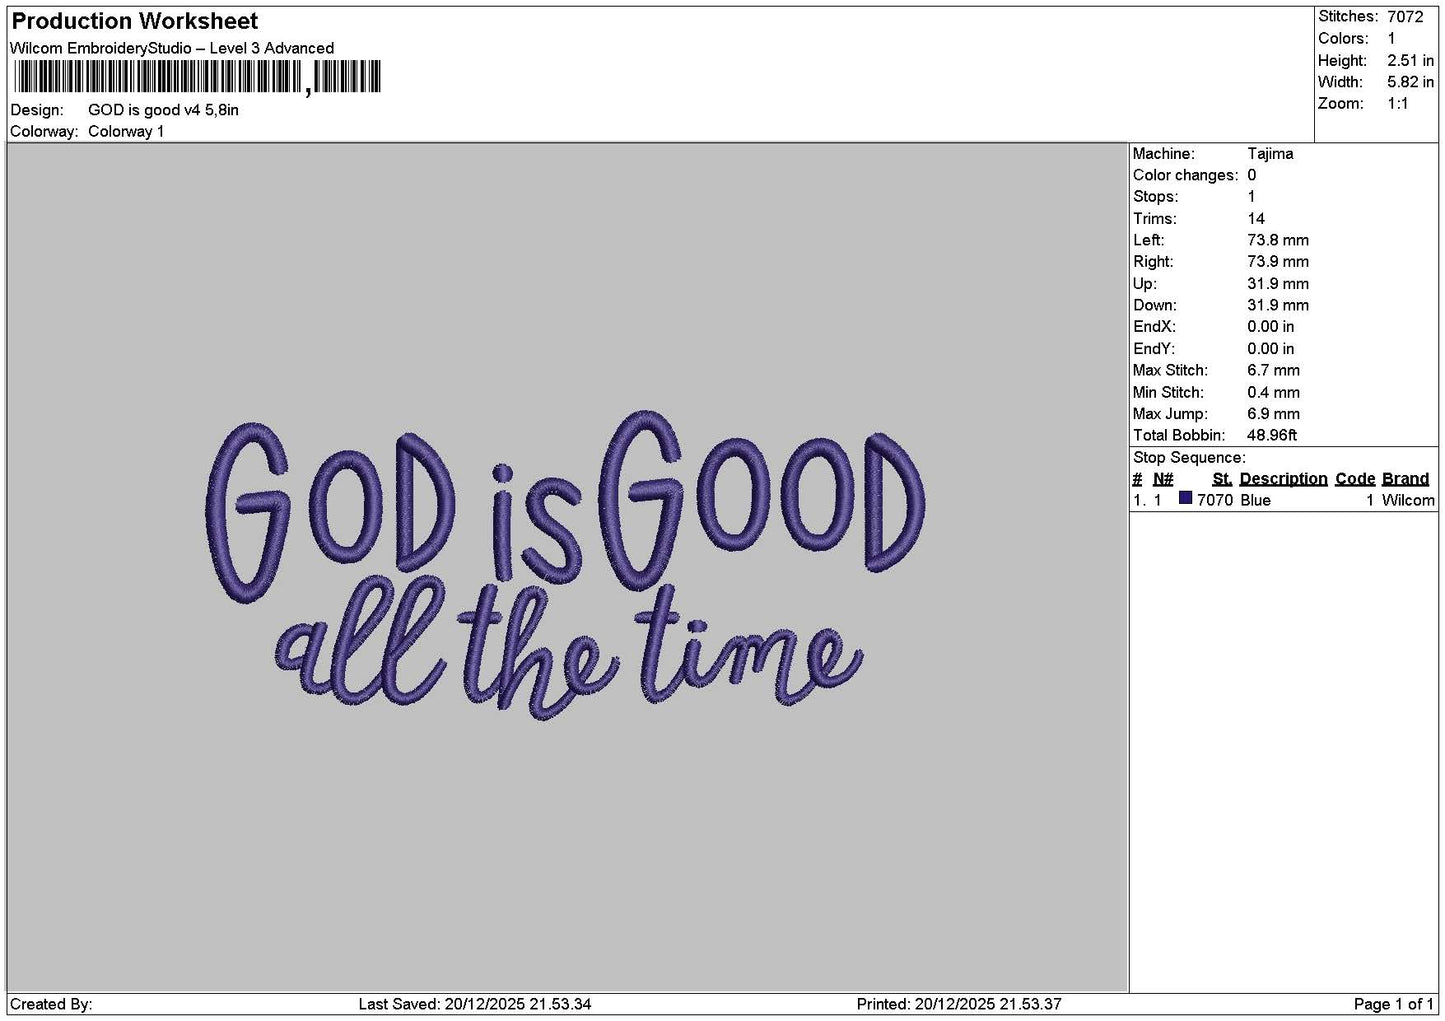Click the 'Created By:' footer label

point(51,1004)
